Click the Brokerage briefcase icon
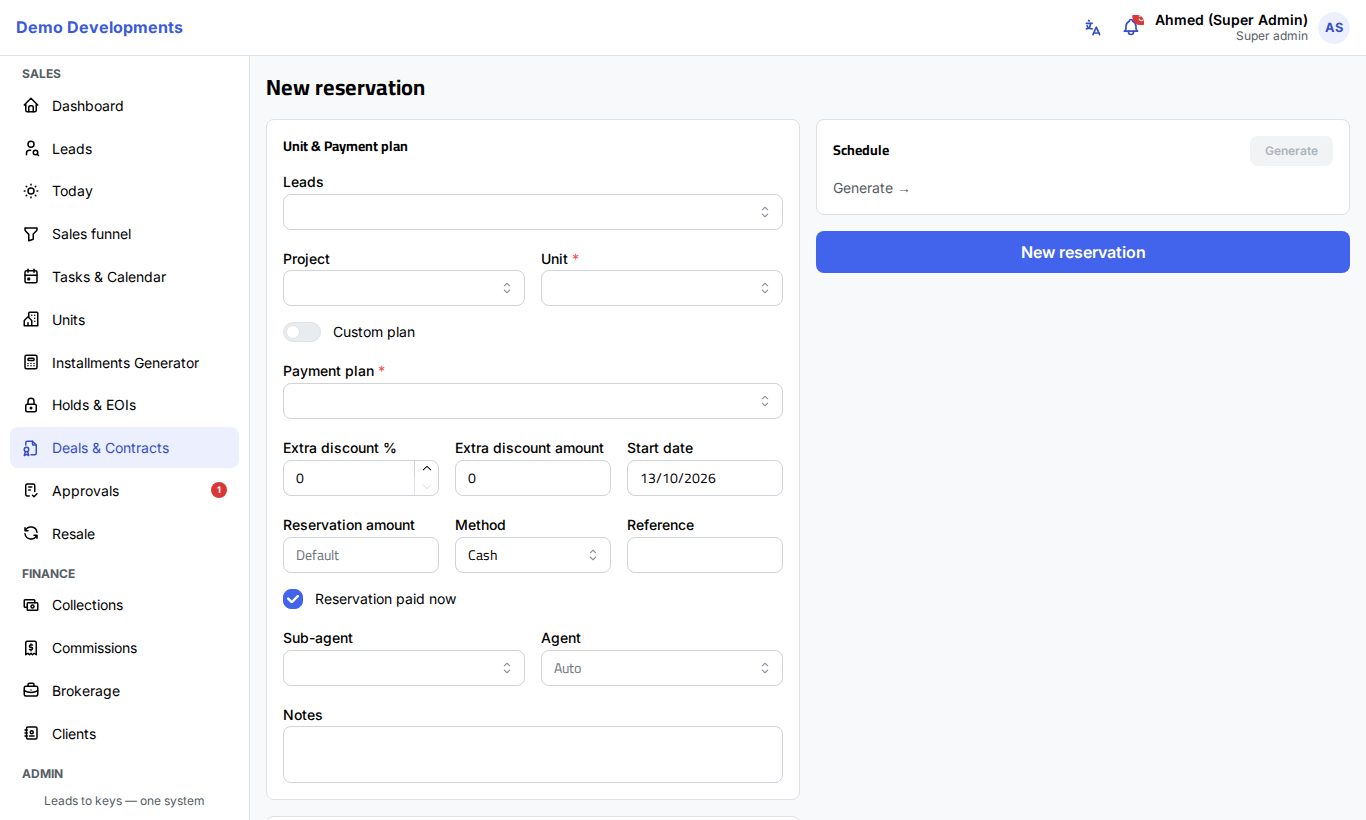Viewport: 1366px width, 820px height. click(31, 691)
